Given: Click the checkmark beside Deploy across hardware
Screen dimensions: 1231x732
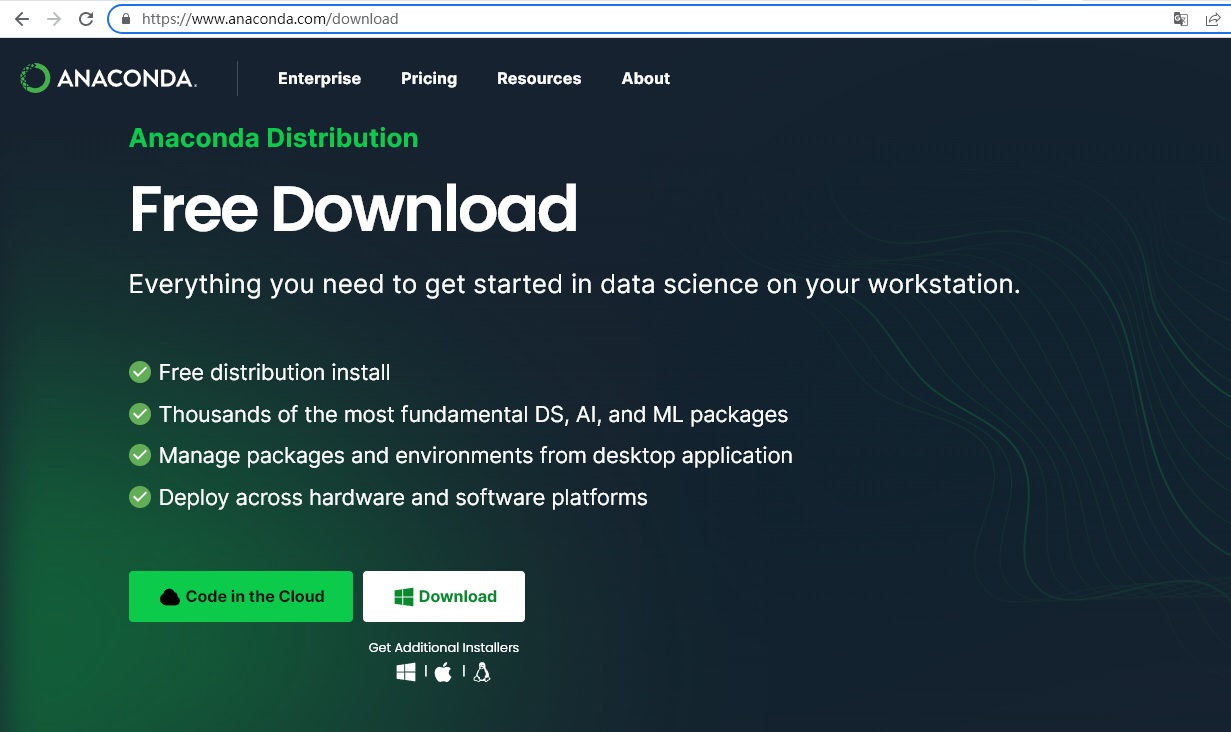Looking at the screenshot, I should tap(140, 497).
